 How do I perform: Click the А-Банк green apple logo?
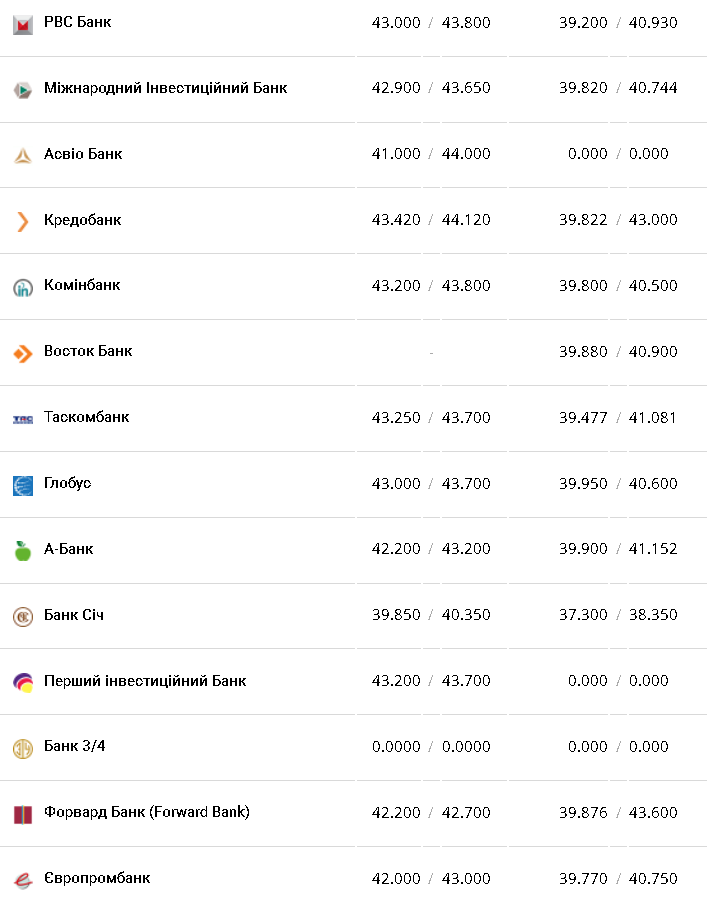(23, 551)
